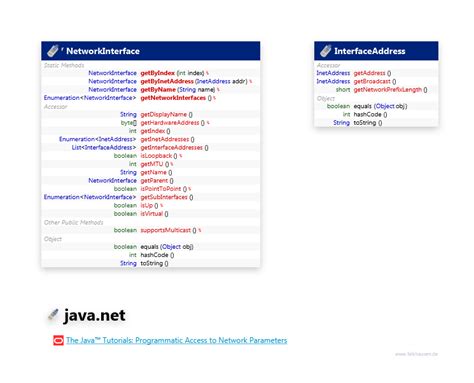Click the short return type of getNetworkPrefixLength
474x383 pixels.
pyautogui.click(x=343, y=90)
